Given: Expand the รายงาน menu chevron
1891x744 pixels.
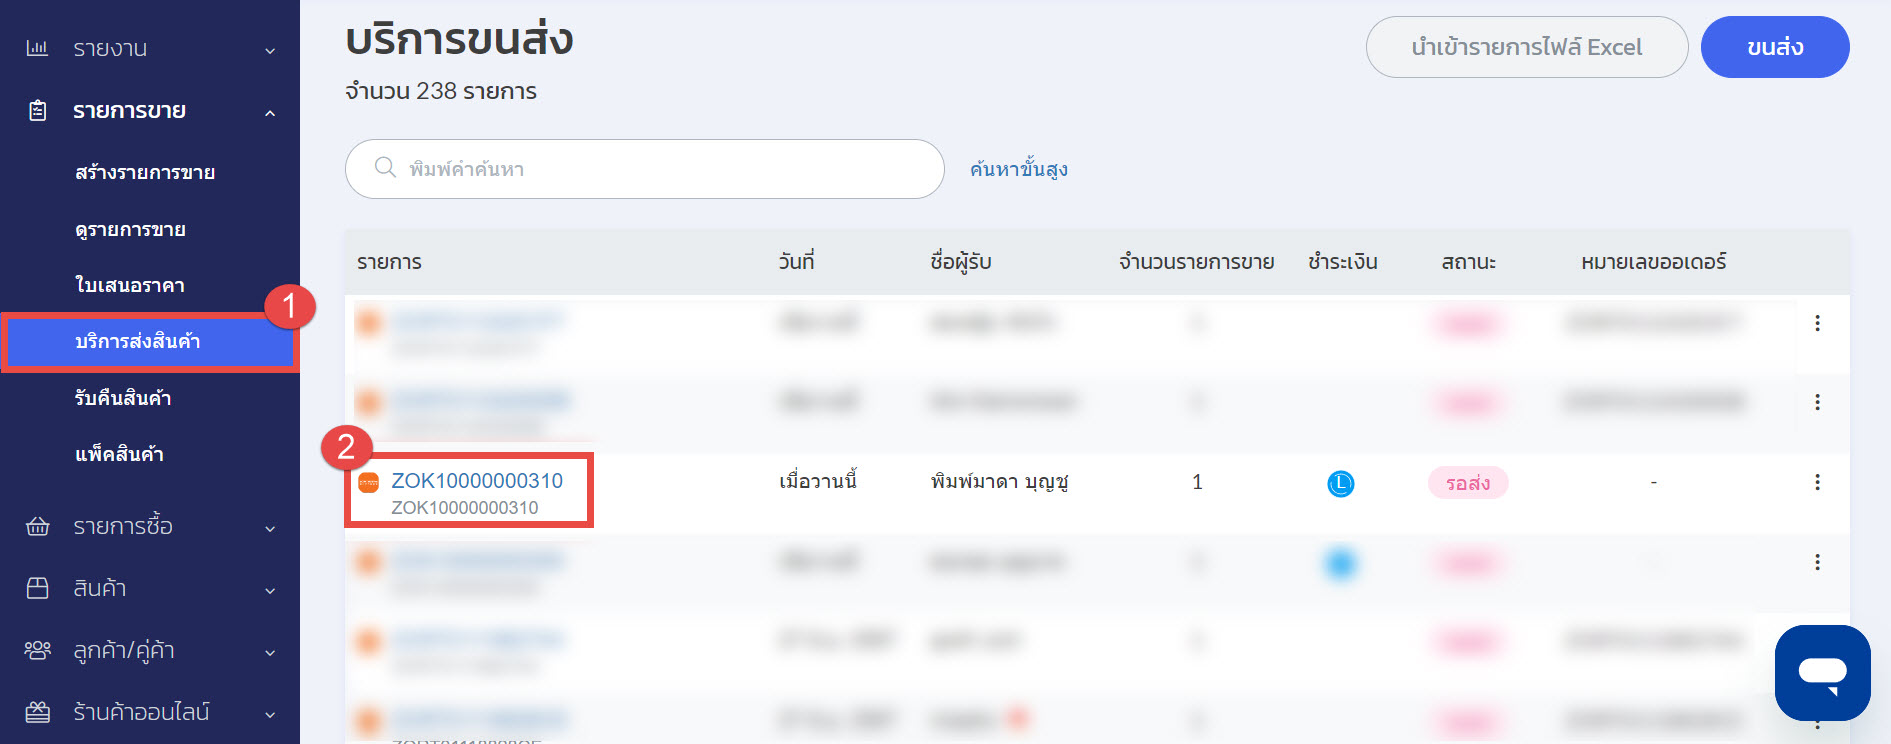Looking at the screenshot, I should (x=270, y=50).
